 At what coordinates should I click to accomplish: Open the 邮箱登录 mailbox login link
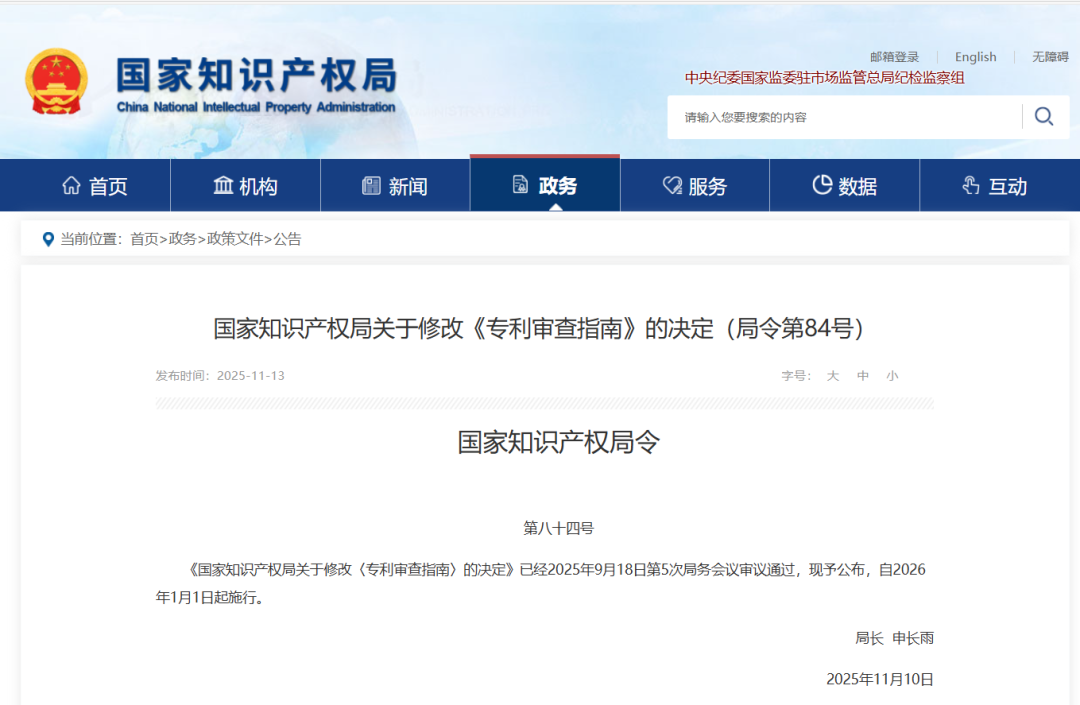[x=894, y=57]
